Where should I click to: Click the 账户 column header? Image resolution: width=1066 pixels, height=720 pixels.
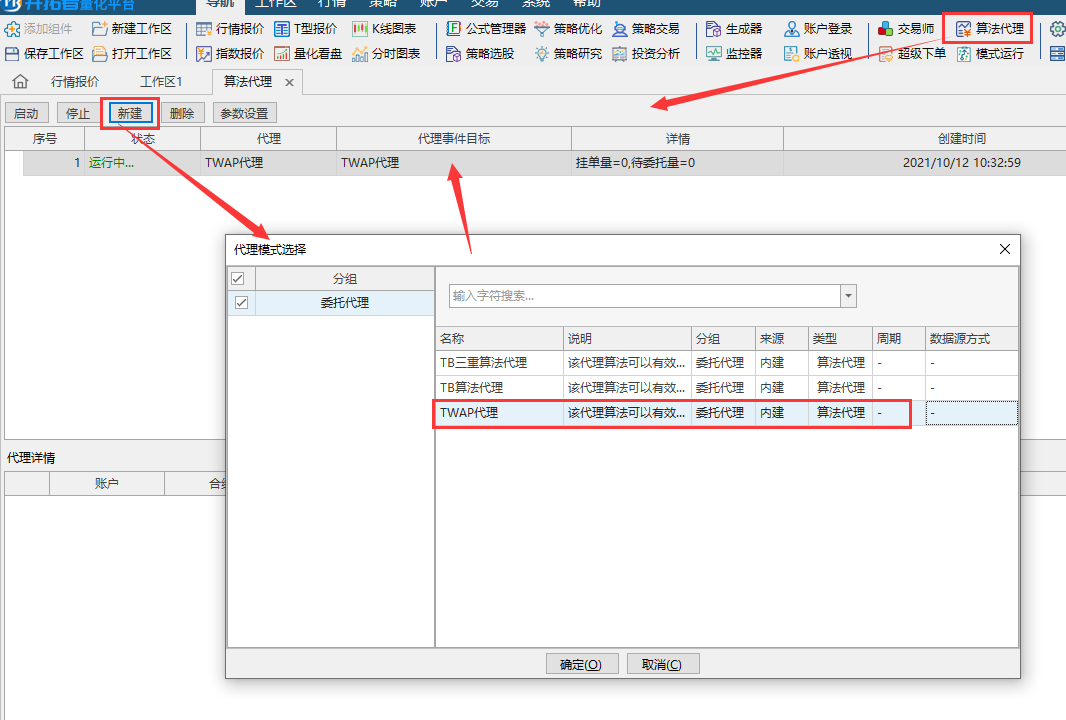[107, 483]
